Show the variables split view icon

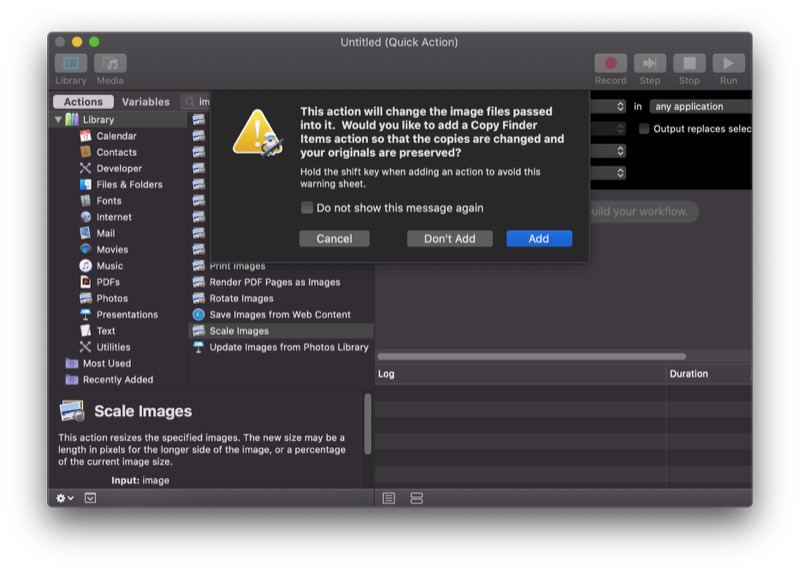point(416,498)
